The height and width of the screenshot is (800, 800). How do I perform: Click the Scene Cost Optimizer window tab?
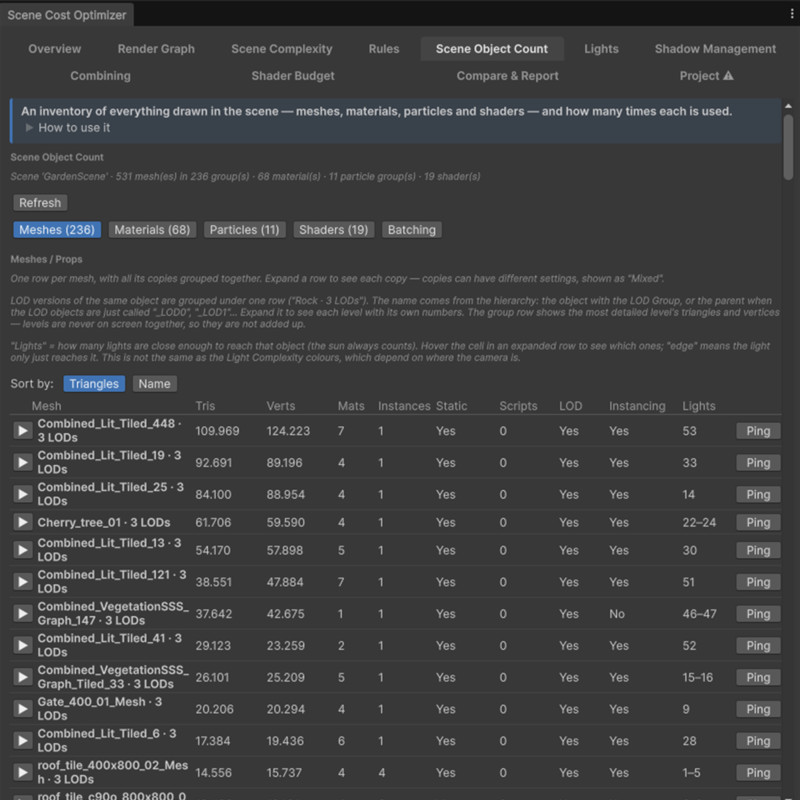pyautogui.click(x=67, y=15)
